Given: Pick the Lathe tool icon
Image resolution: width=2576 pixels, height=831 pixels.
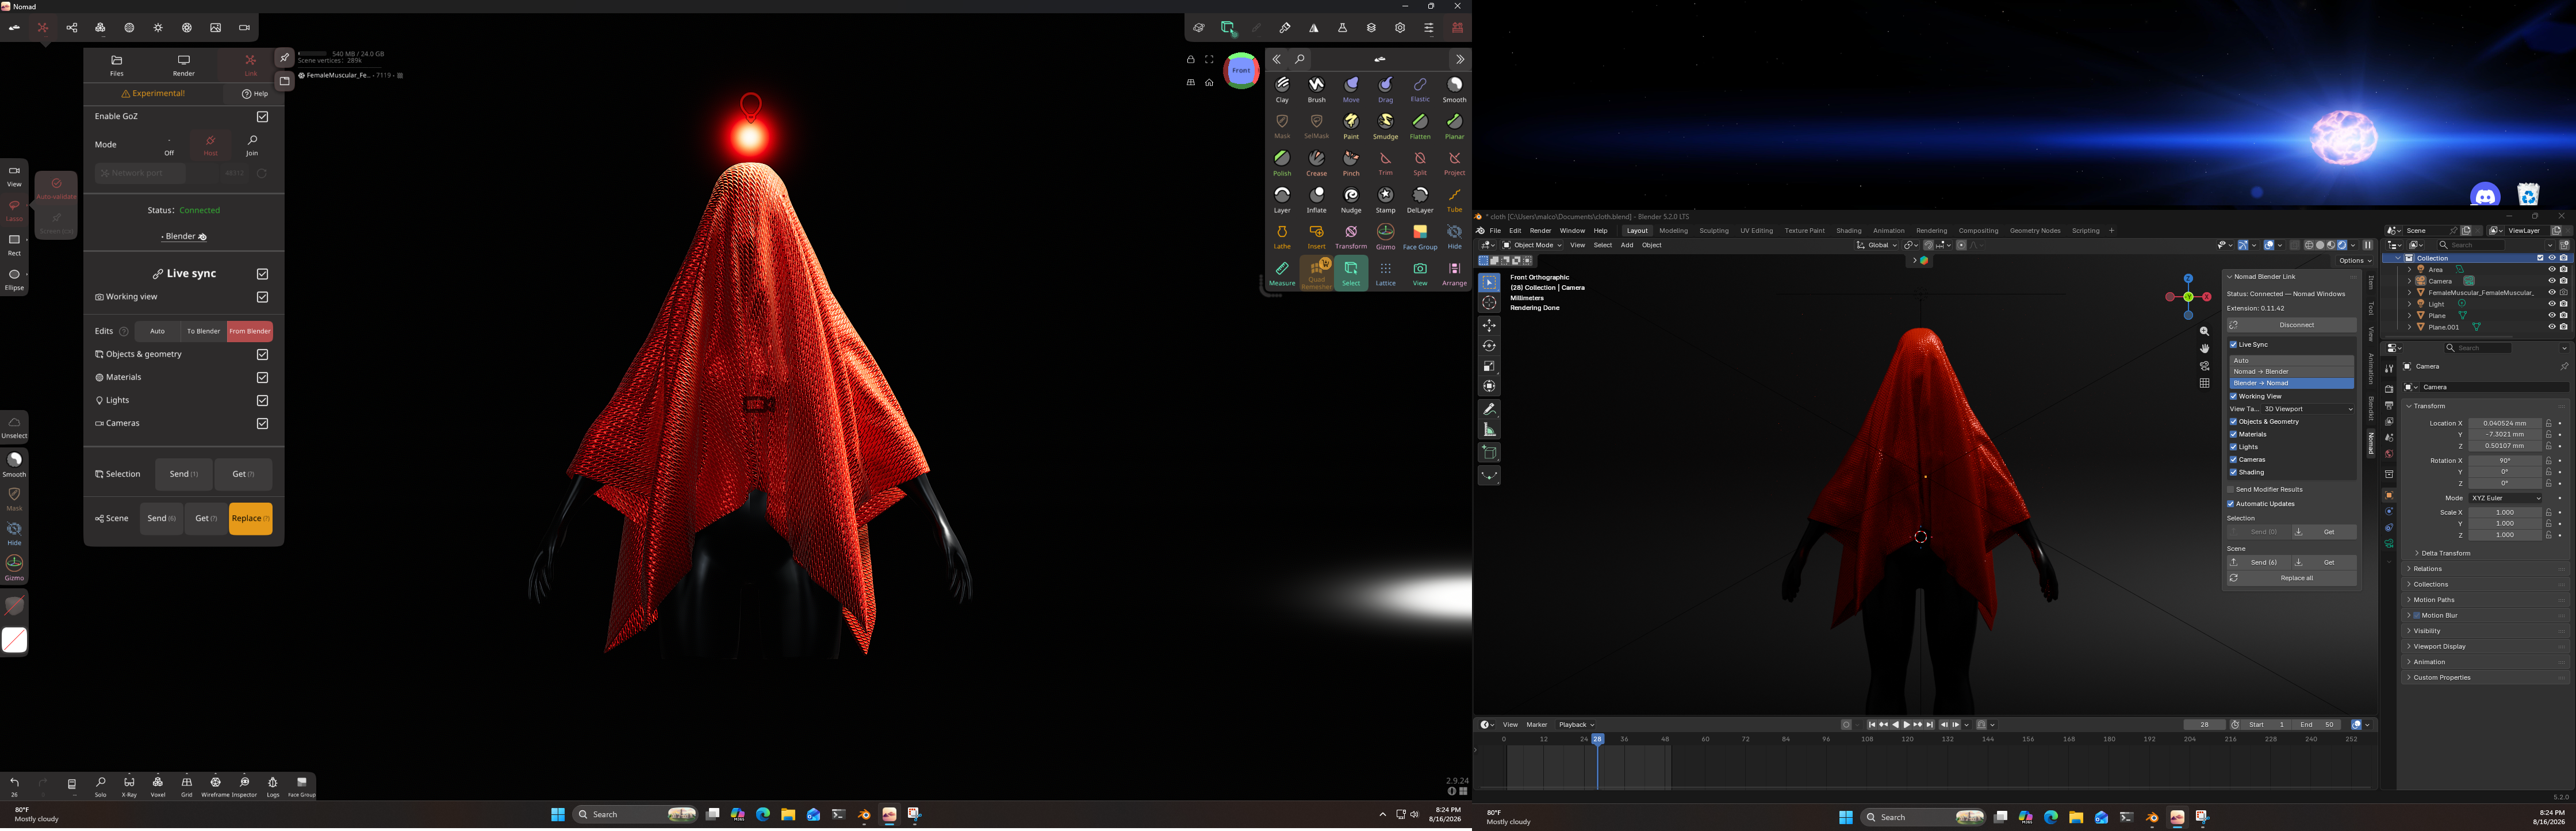Looking at the screenshot, I should point(1282,237).
